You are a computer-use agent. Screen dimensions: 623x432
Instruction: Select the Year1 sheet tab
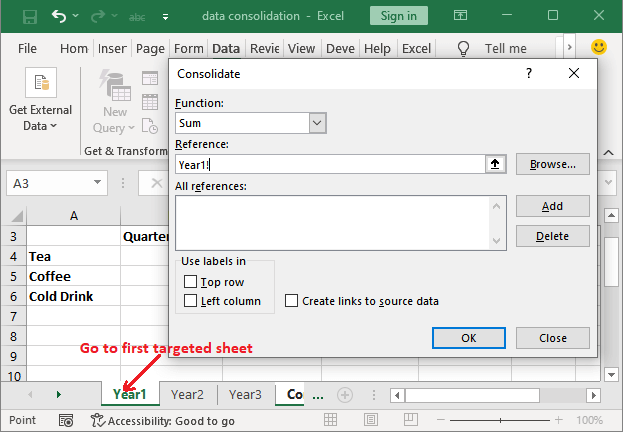130,394
